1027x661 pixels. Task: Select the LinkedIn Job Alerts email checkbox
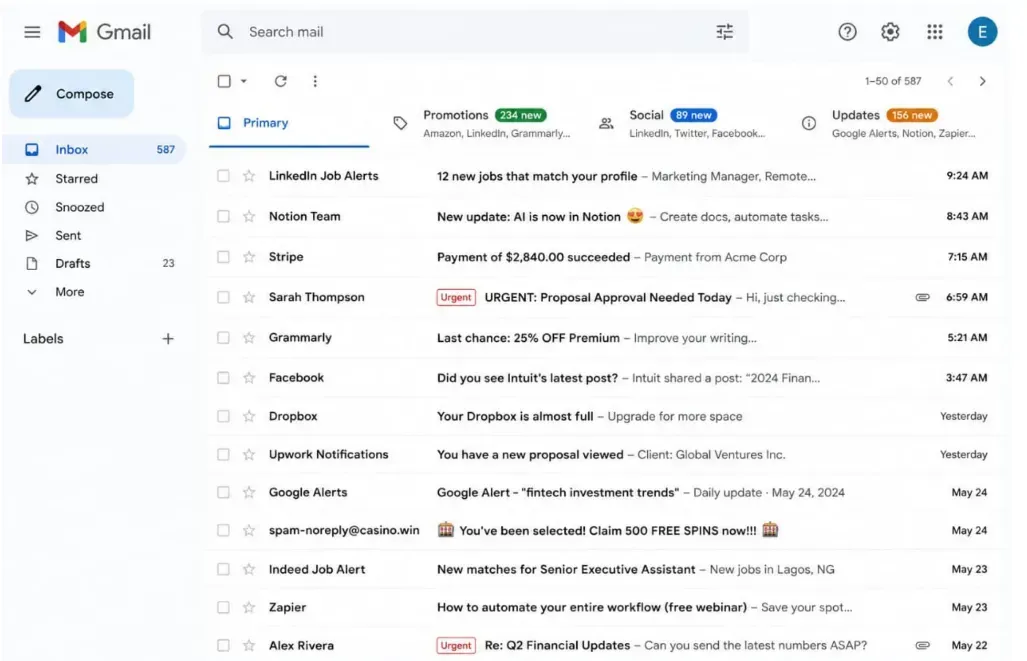point(223,176)
